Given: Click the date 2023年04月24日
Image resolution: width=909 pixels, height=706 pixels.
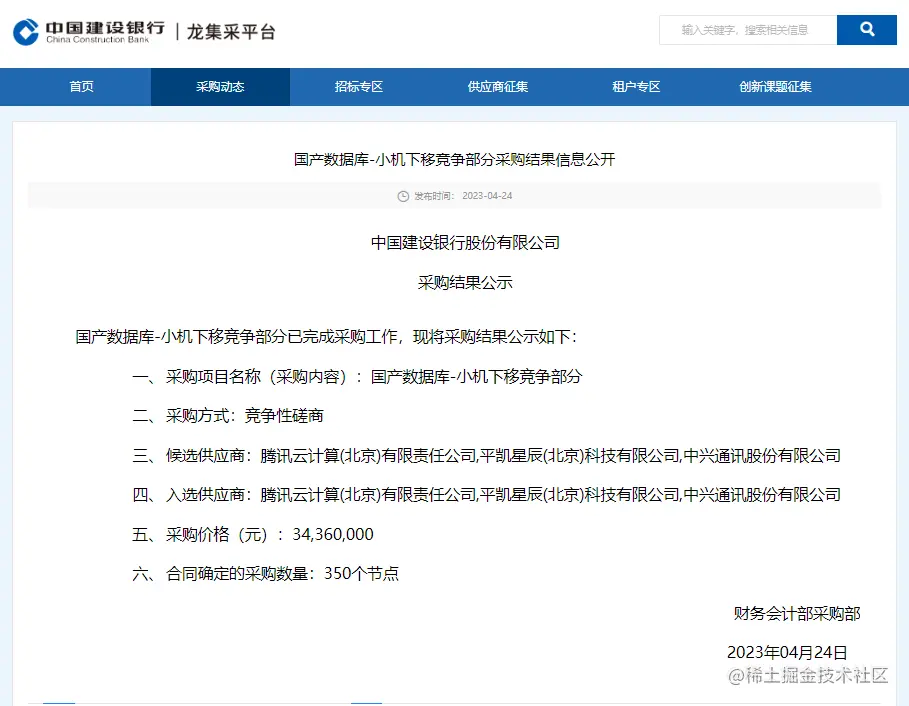Looking at the screenshot, I should pyautogui.click(x=787, y=653).
